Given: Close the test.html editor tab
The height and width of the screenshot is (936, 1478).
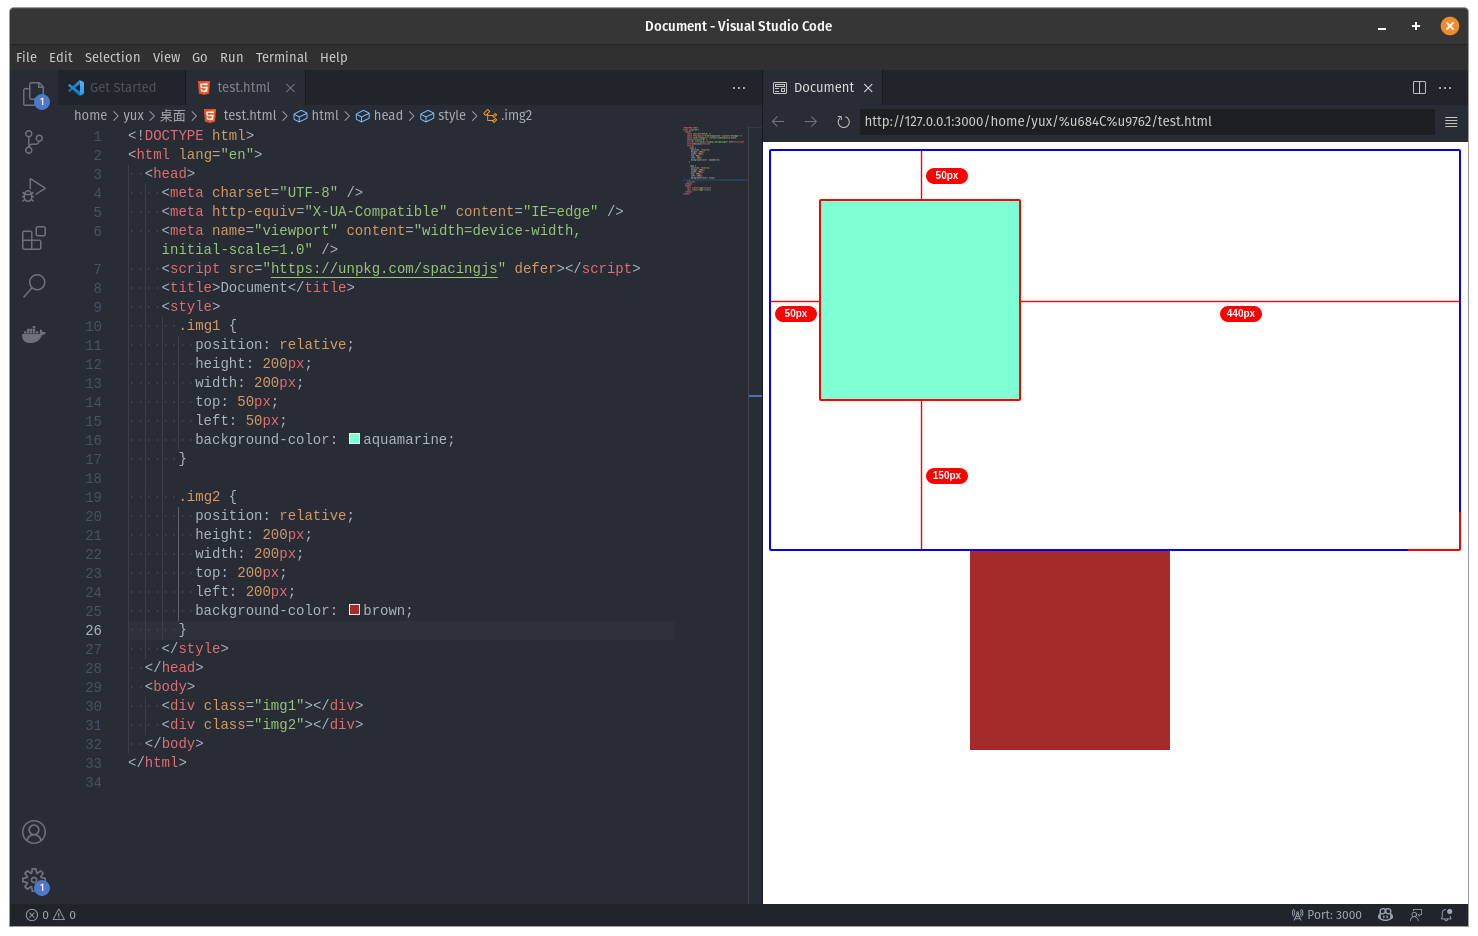Looking at the screenshot, I should click(290, 88).
